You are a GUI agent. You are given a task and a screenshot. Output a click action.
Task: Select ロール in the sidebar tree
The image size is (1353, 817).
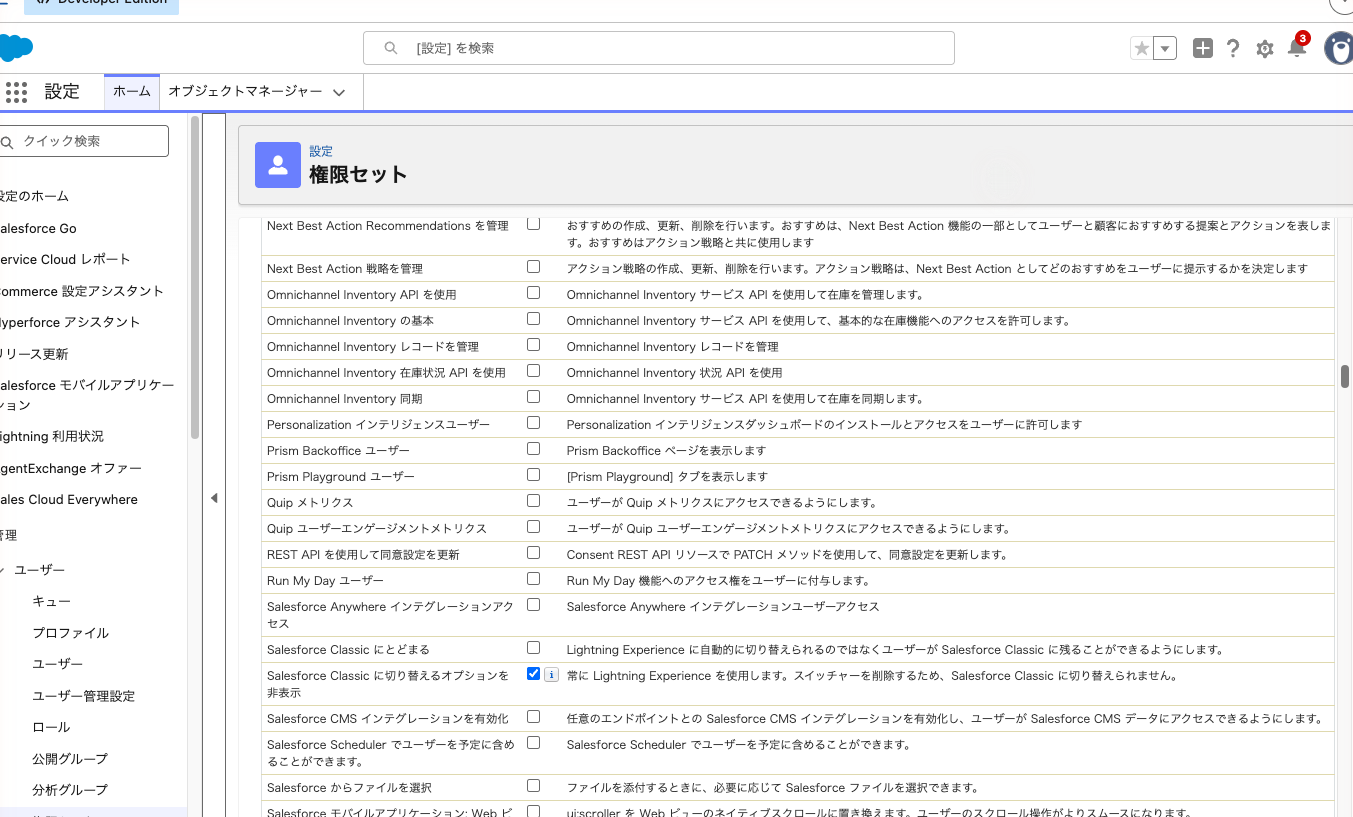point(52,727)
